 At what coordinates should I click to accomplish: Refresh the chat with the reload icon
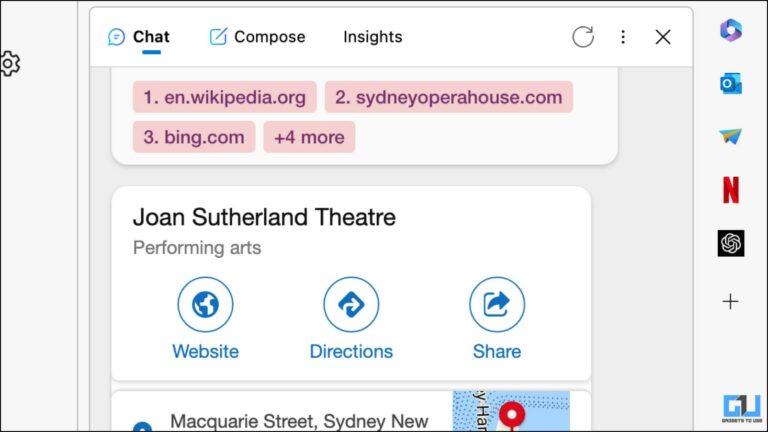tap(583, 37)
